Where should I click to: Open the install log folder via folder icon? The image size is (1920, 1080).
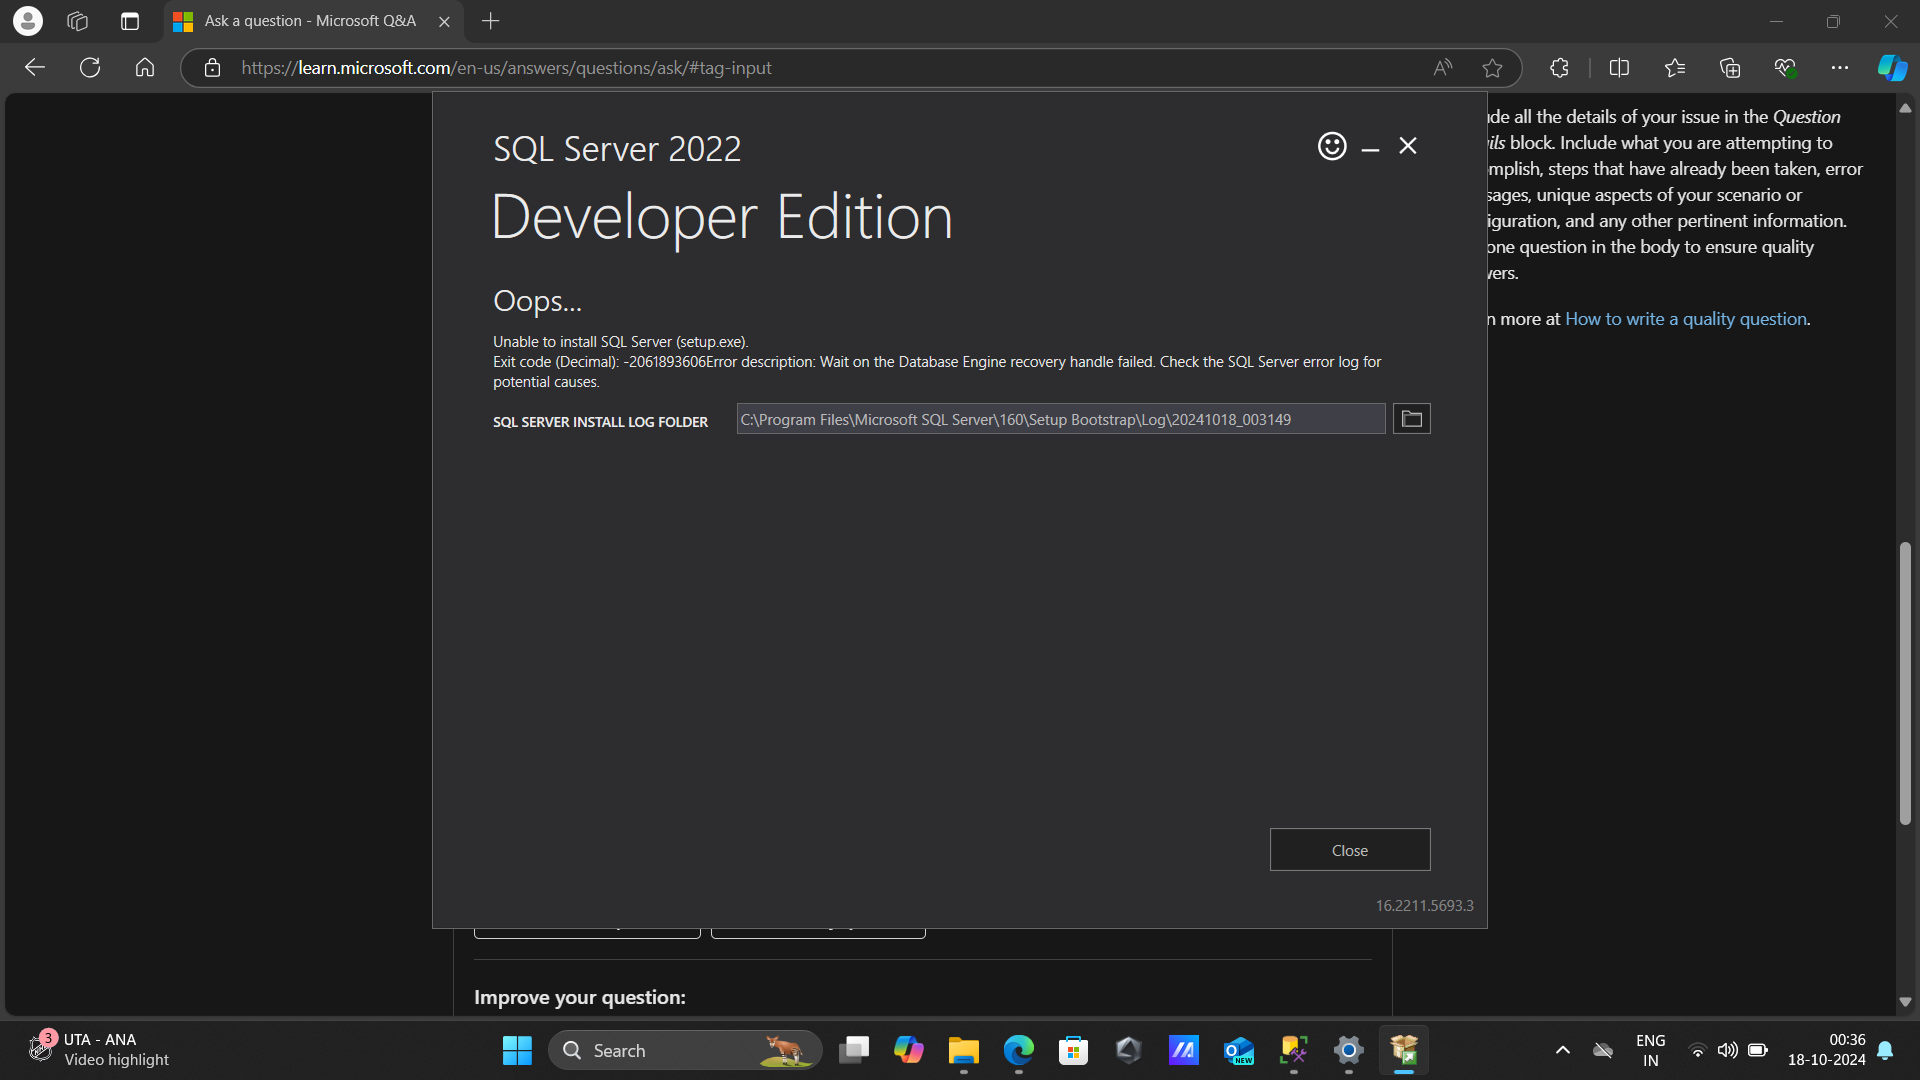1411,419
